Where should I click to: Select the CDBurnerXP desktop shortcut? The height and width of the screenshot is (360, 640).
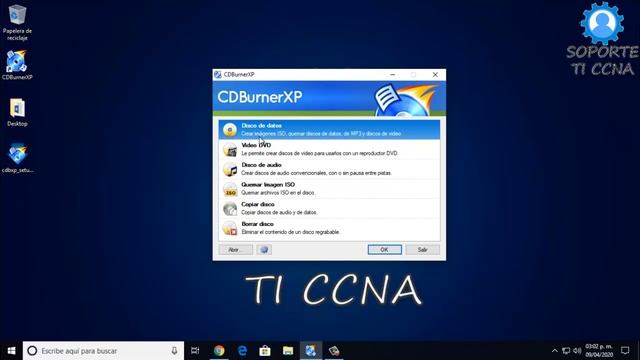coord(17,65)
